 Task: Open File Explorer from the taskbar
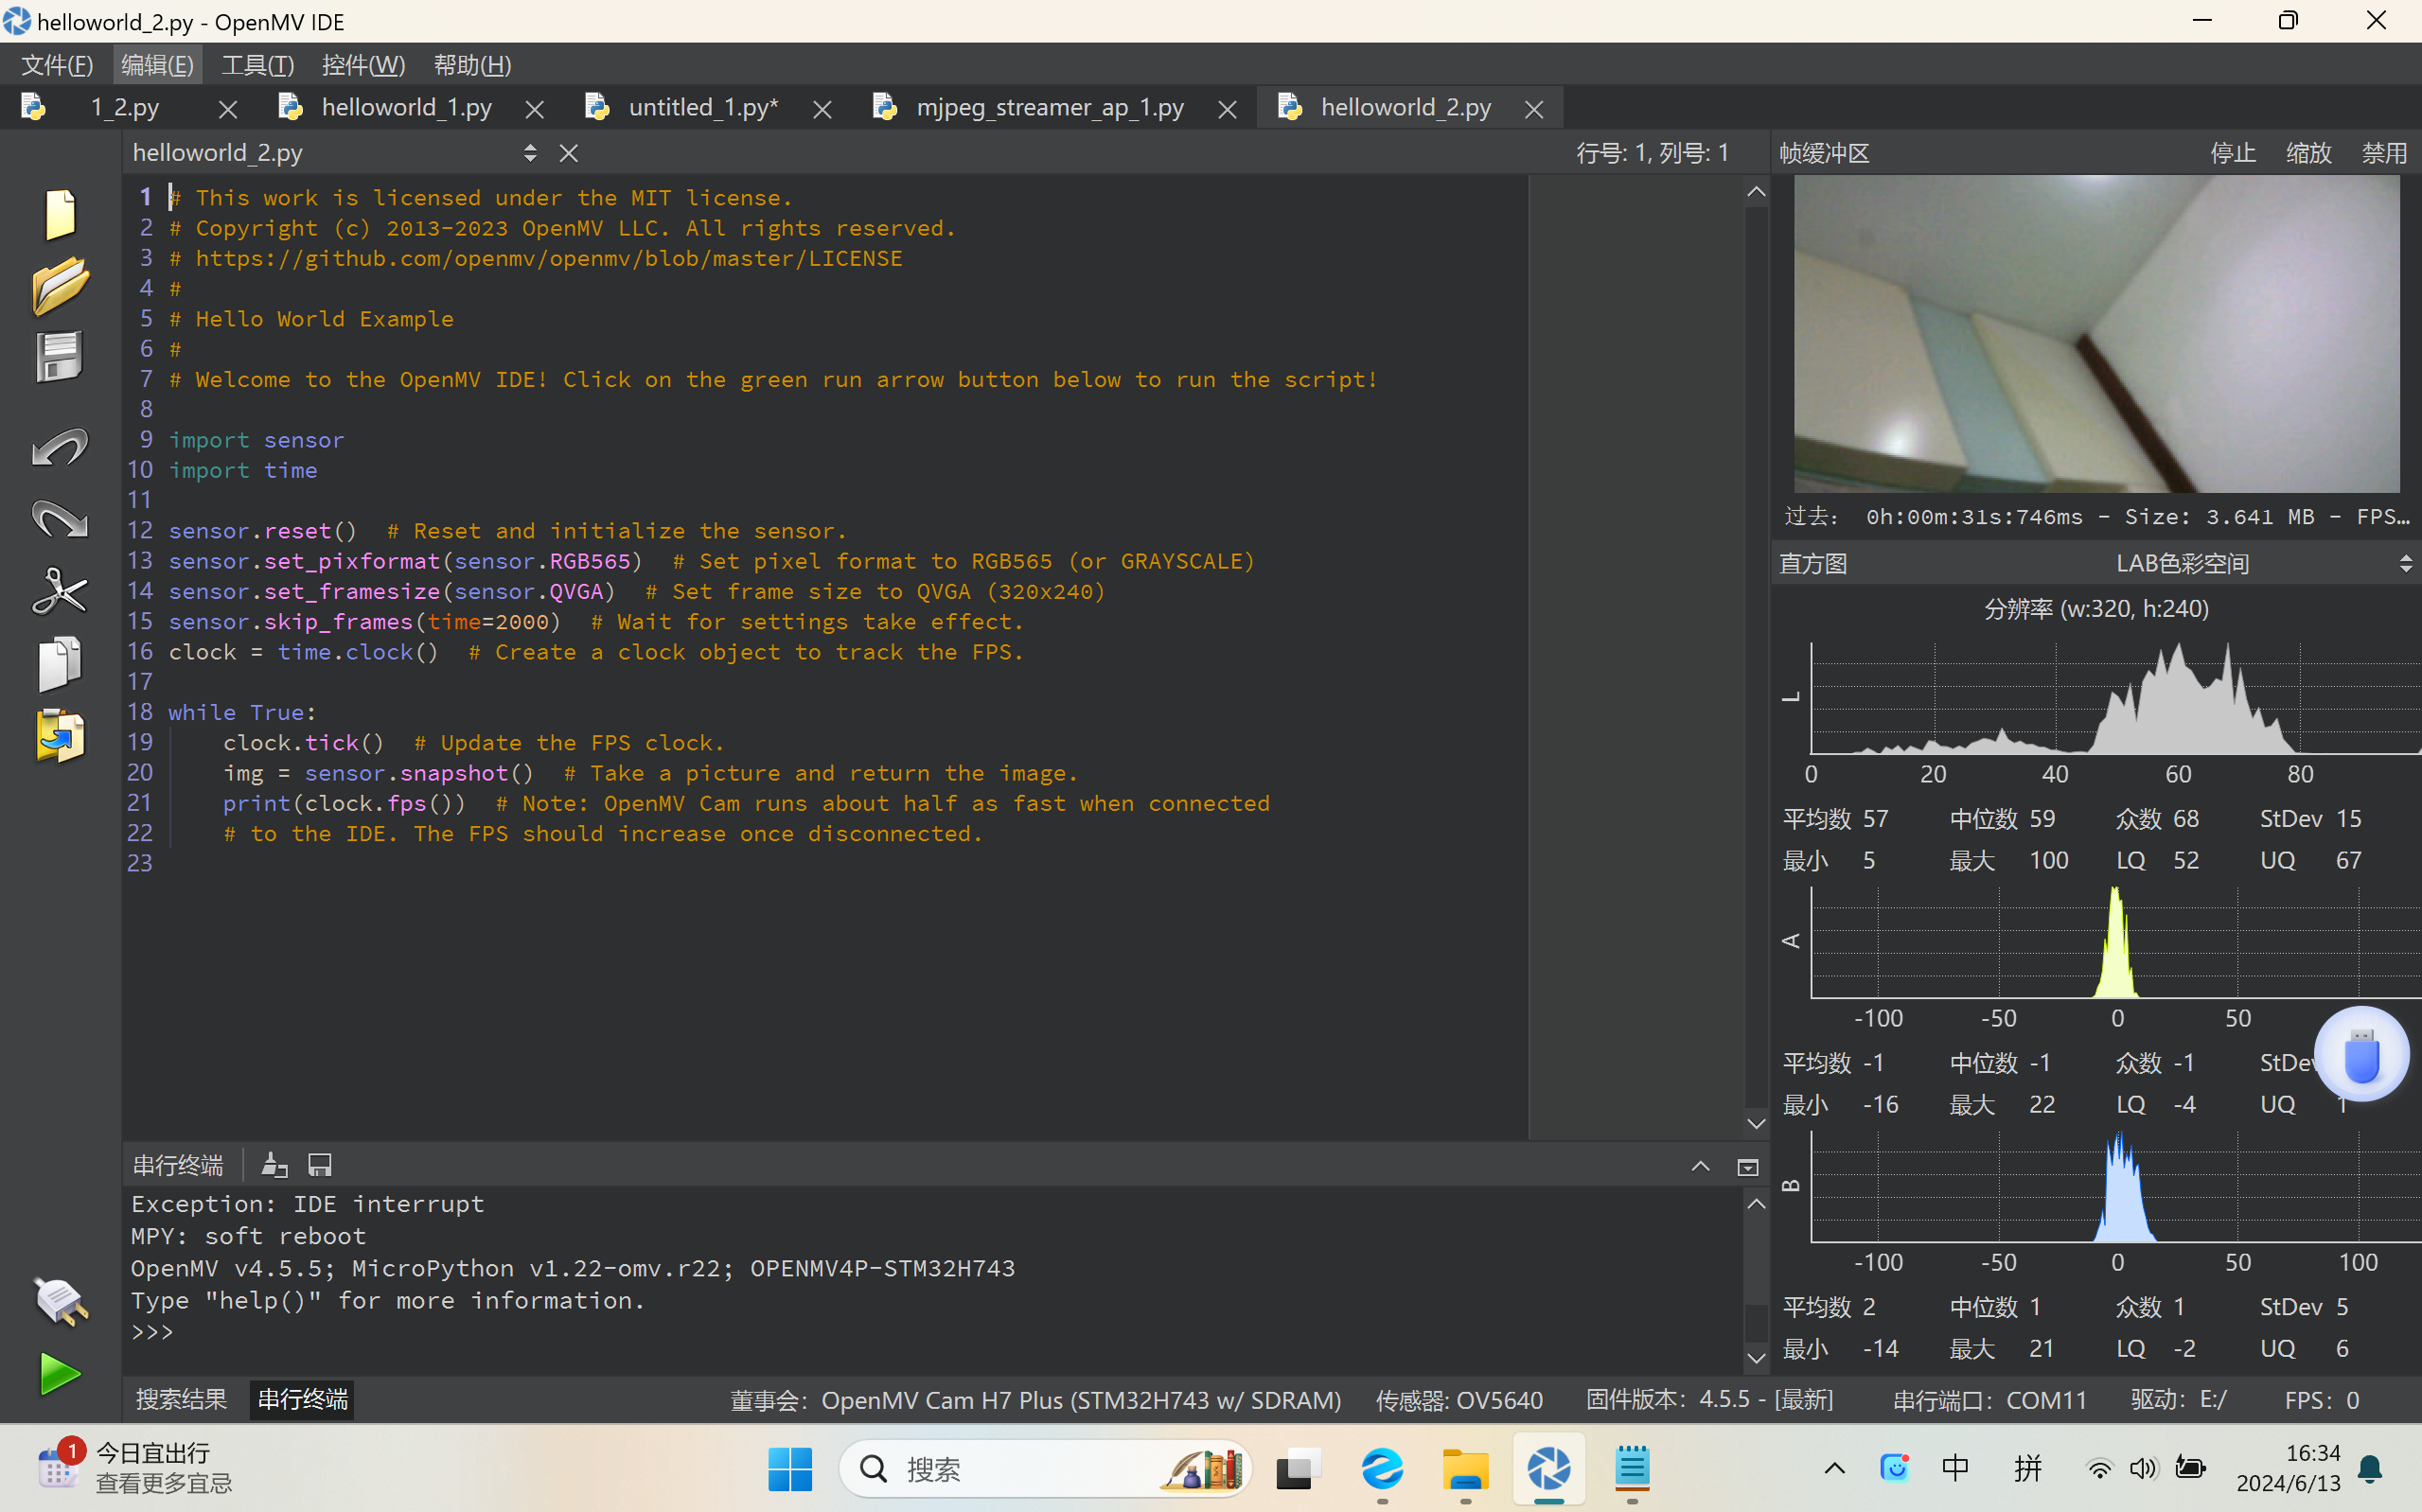1465,1469
